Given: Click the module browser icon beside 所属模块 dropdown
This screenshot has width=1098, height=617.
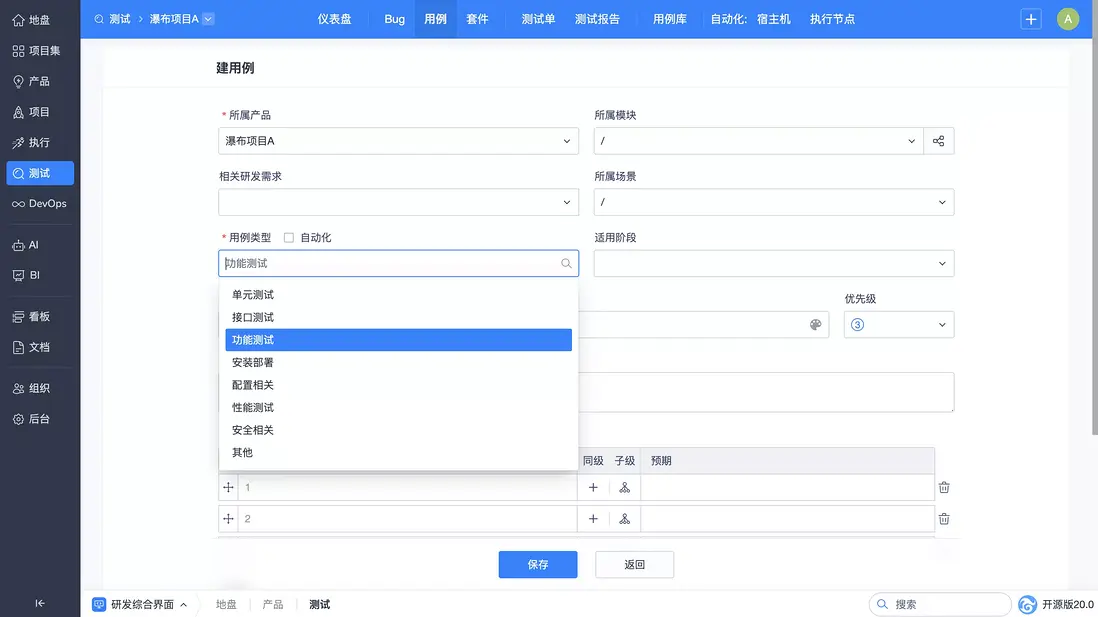Looking at the screenshot, I should point(938,140).
